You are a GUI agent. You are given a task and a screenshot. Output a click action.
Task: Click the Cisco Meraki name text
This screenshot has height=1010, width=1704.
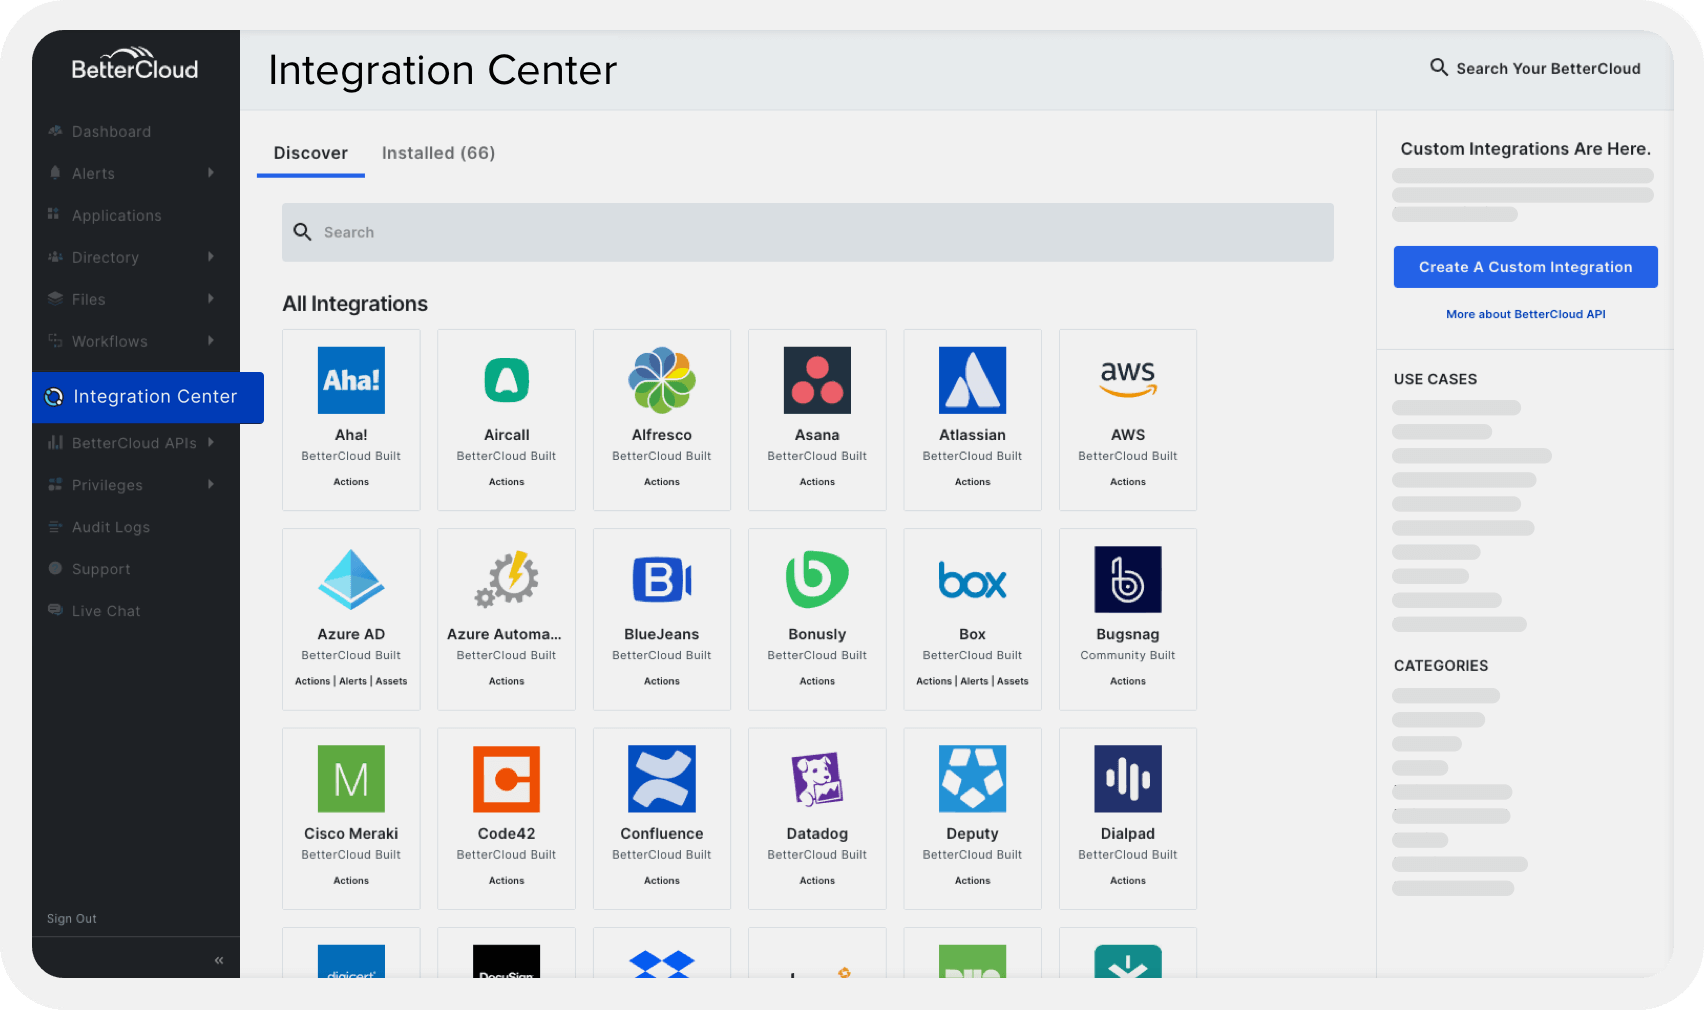[x=351, y=833]
